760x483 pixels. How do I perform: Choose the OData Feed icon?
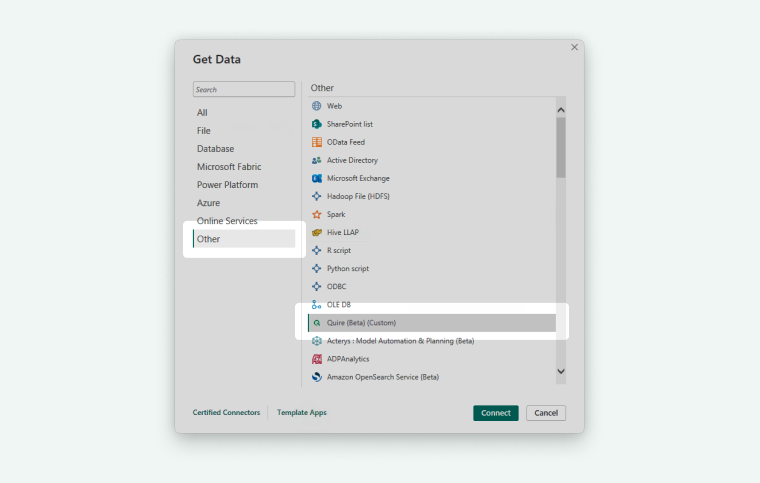tap(317, 142)
